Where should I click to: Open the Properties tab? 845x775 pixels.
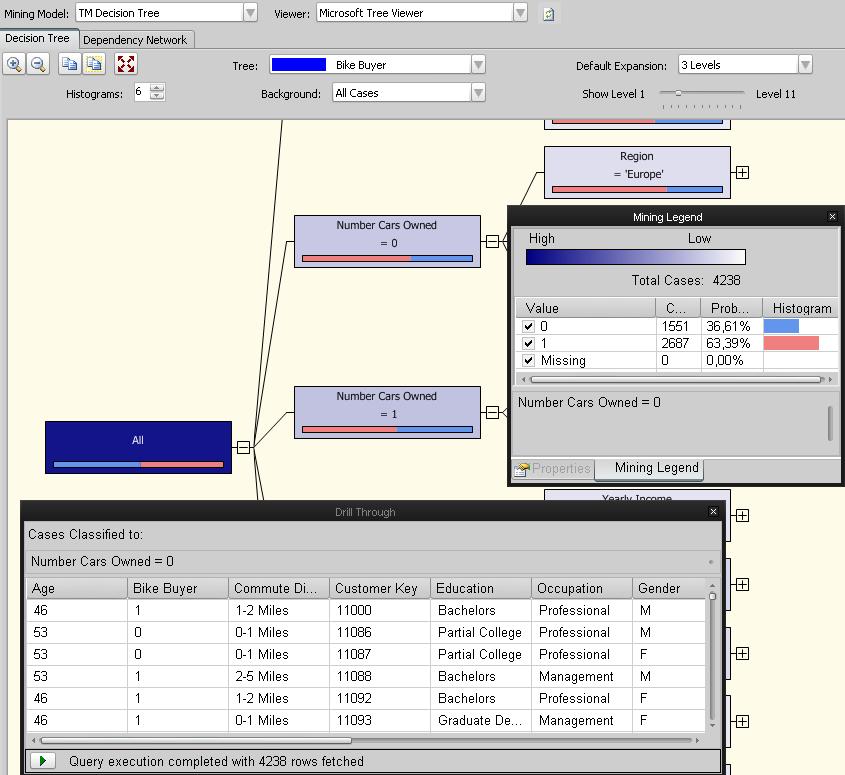click(x=552, y=469)
